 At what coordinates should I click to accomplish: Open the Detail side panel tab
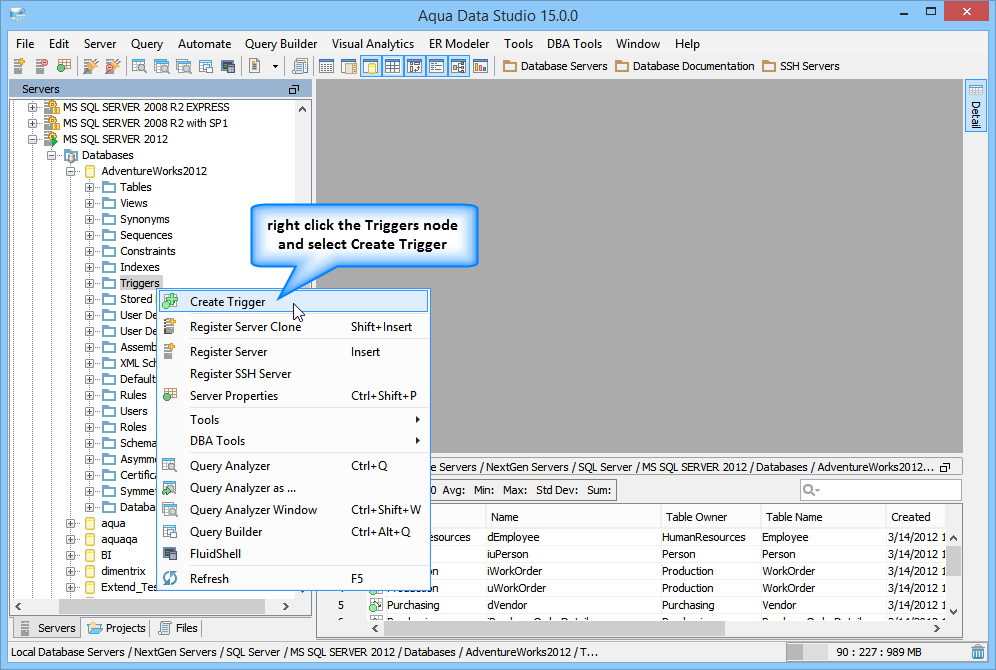coord(976,105)
